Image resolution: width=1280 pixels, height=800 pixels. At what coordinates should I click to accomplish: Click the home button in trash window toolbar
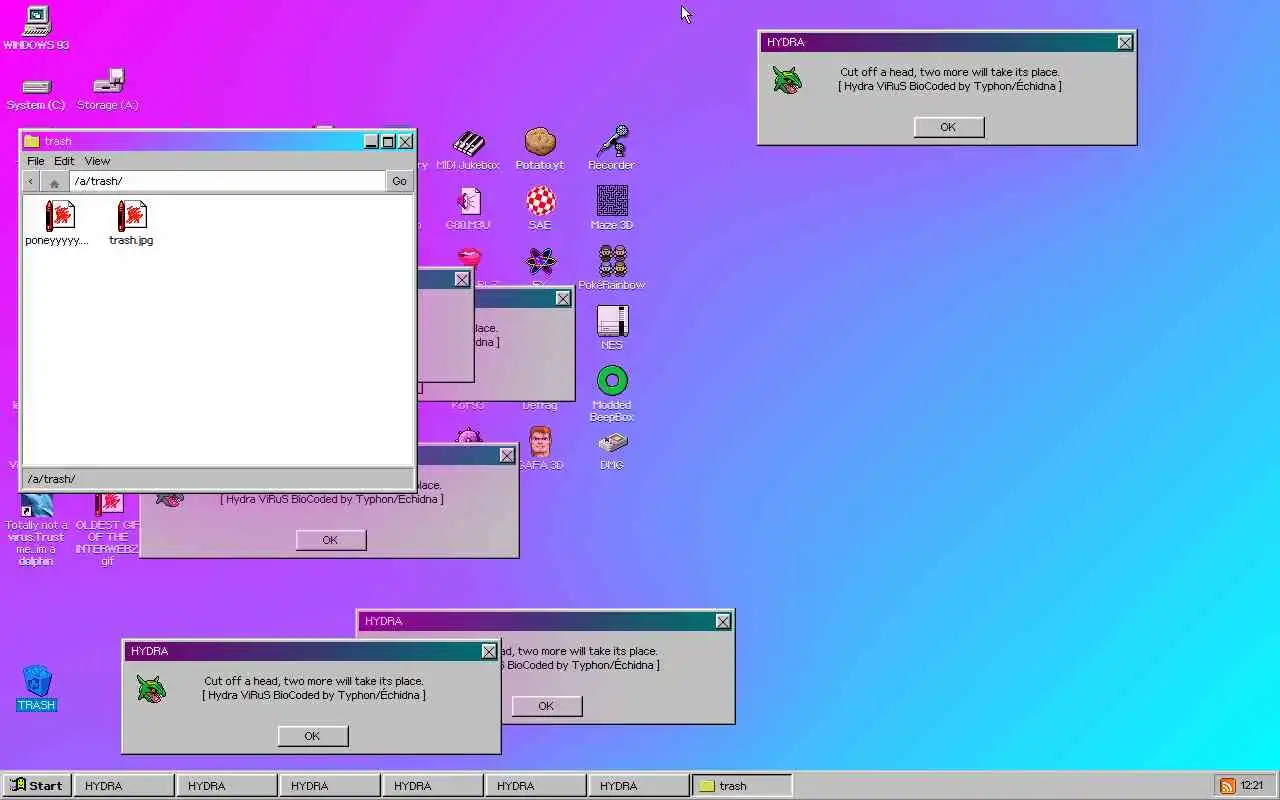coord(54,182)
